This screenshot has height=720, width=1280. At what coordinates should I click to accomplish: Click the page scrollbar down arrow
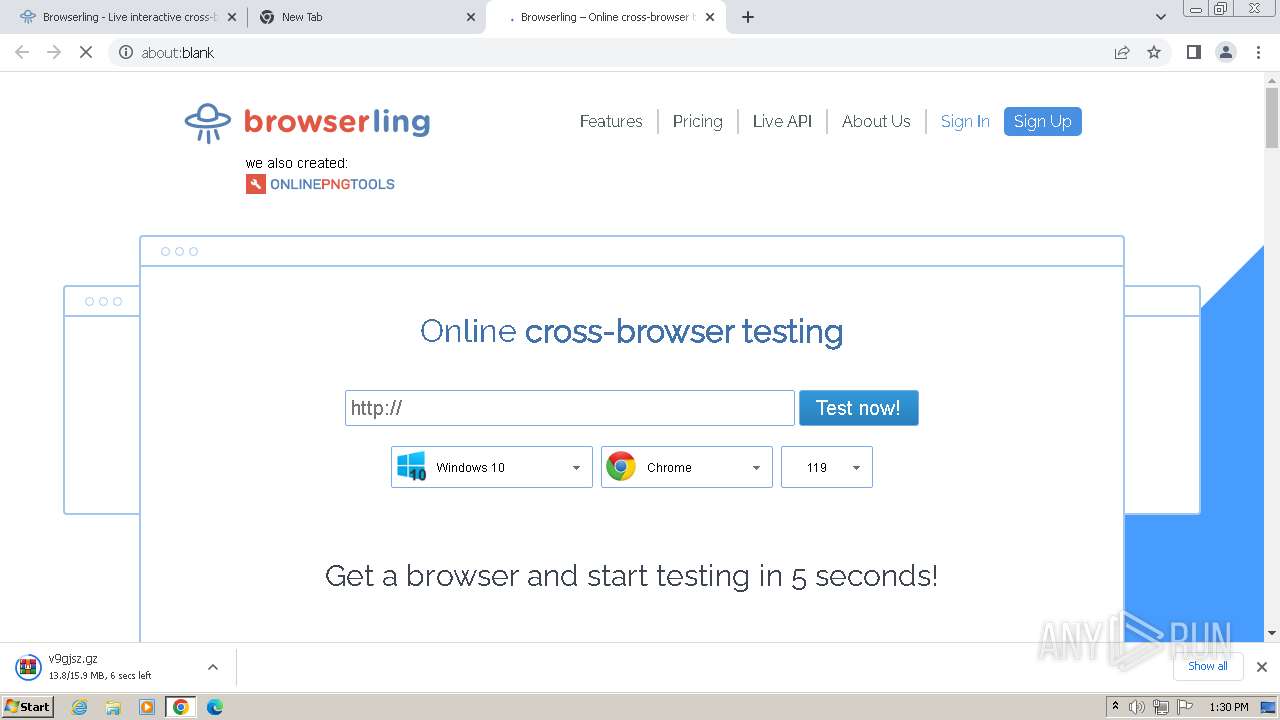point(1272,633)
